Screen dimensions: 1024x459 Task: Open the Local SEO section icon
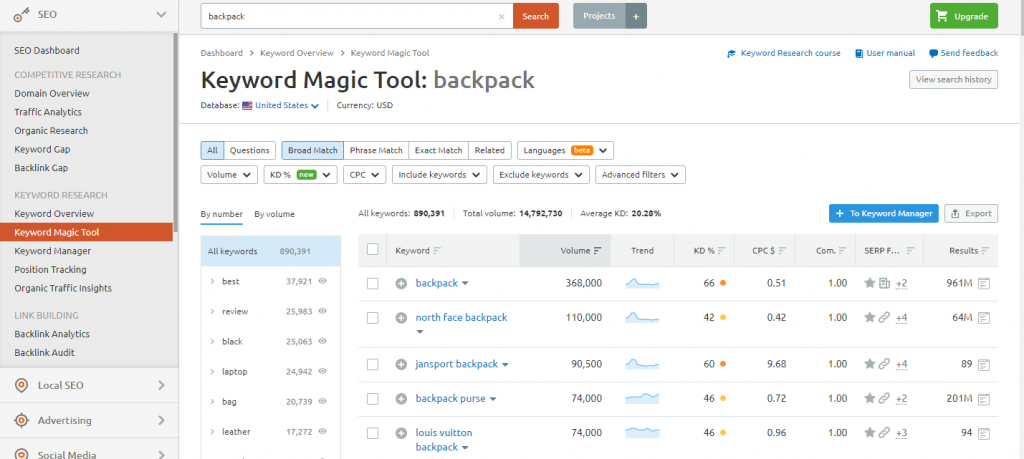point(22,385)
